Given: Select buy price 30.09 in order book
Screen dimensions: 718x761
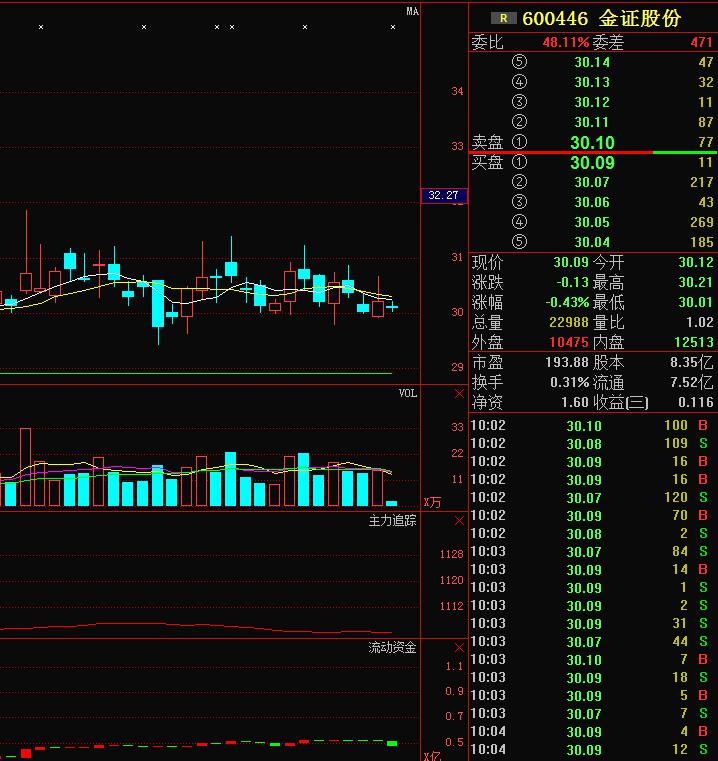Looking at the screenshot, I should tap(592, 162).
